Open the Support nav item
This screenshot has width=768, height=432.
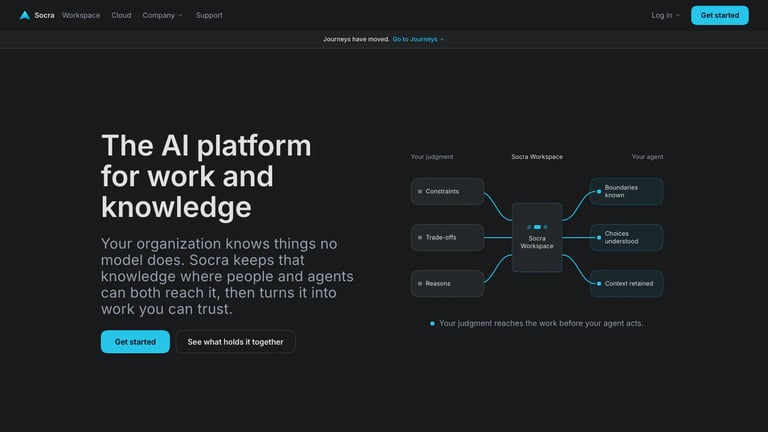click(x=209, y=15)
